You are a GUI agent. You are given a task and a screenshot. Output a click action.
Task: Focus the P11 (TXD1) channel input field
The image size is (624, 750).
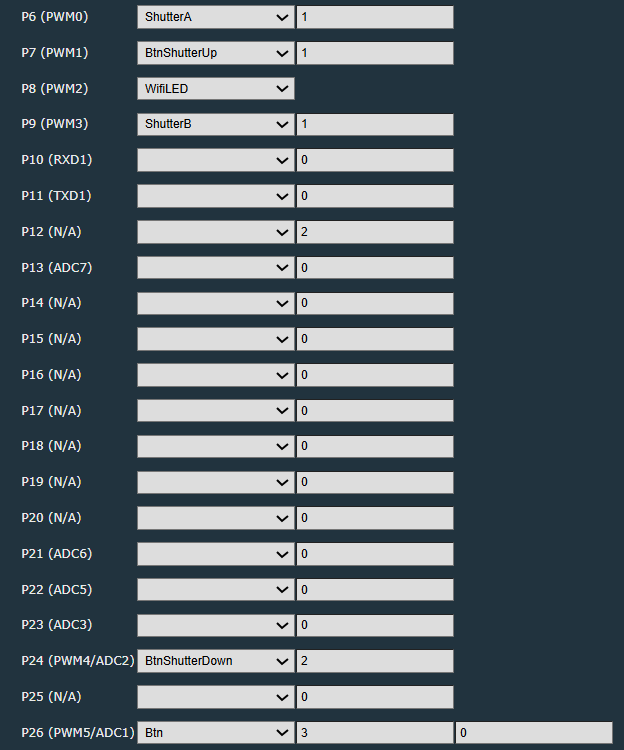tap(375, 196)
